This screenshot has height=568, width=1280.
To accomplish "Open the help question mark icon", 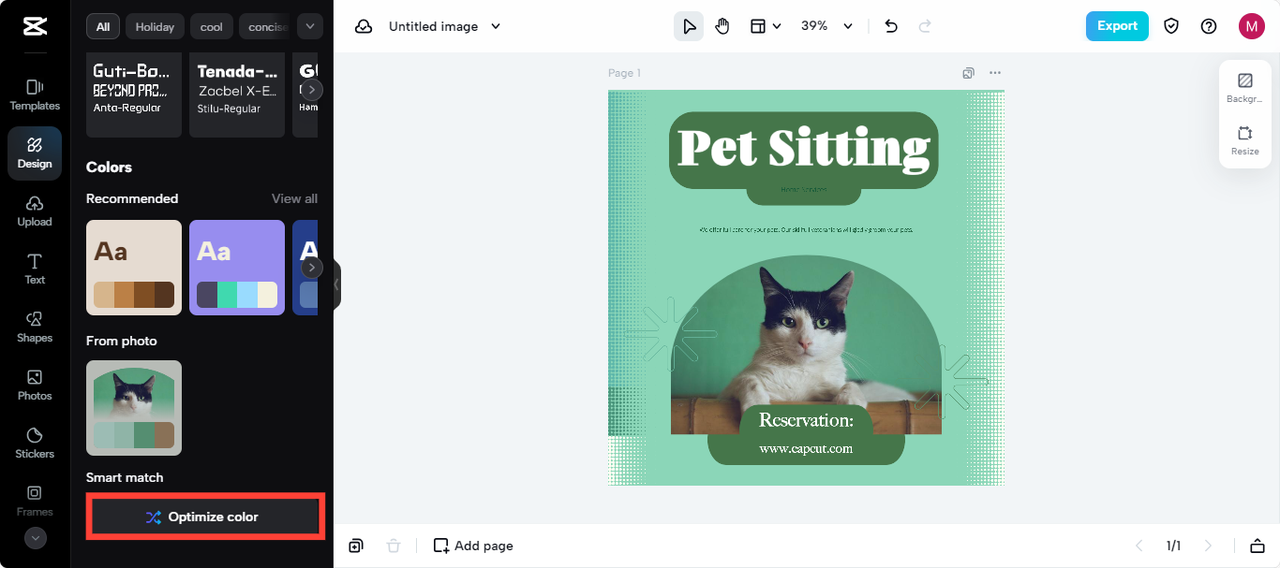I will click(x=1209, y=26).
